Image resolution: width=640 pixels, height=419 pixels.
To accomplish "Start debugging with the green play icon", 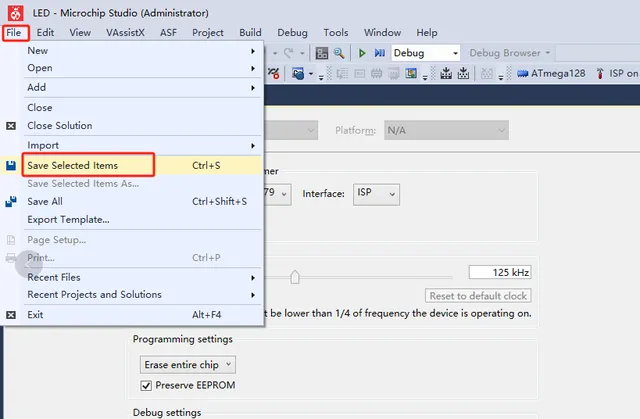I will (x=362, y=53).
